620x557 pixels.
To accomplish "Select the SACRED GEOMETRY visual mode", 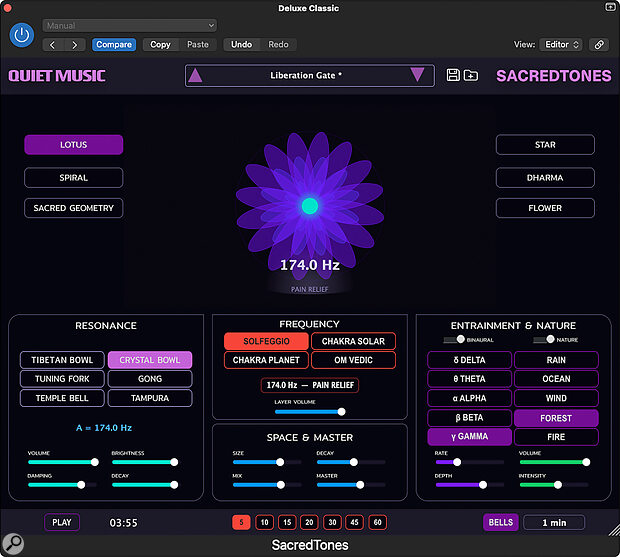I will 74,208.
